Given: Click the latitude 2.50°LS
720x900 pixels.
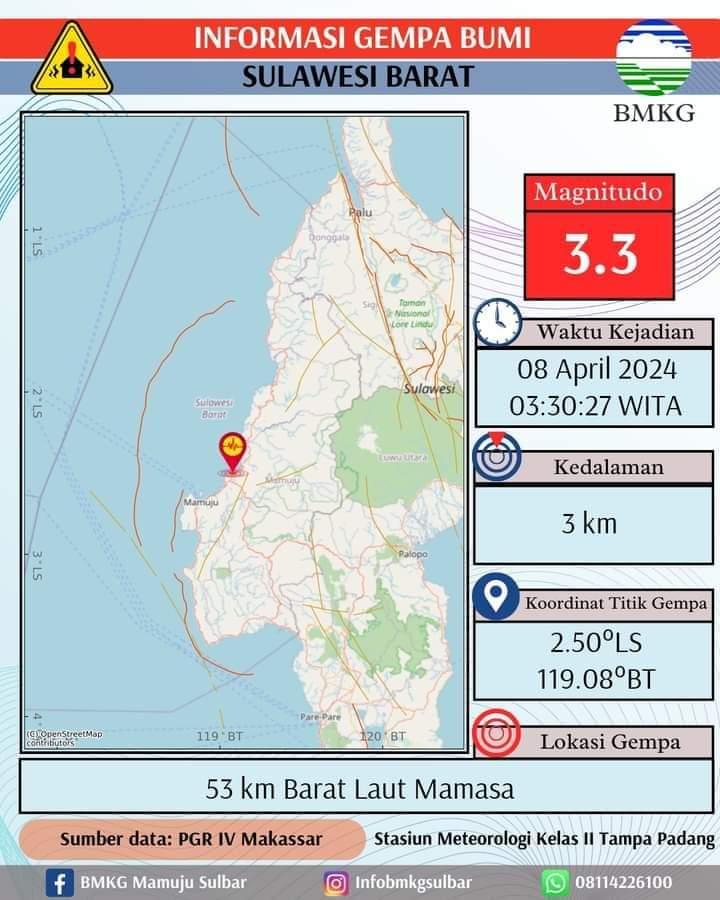Looking at the screenshot, I should pos(596,642).
